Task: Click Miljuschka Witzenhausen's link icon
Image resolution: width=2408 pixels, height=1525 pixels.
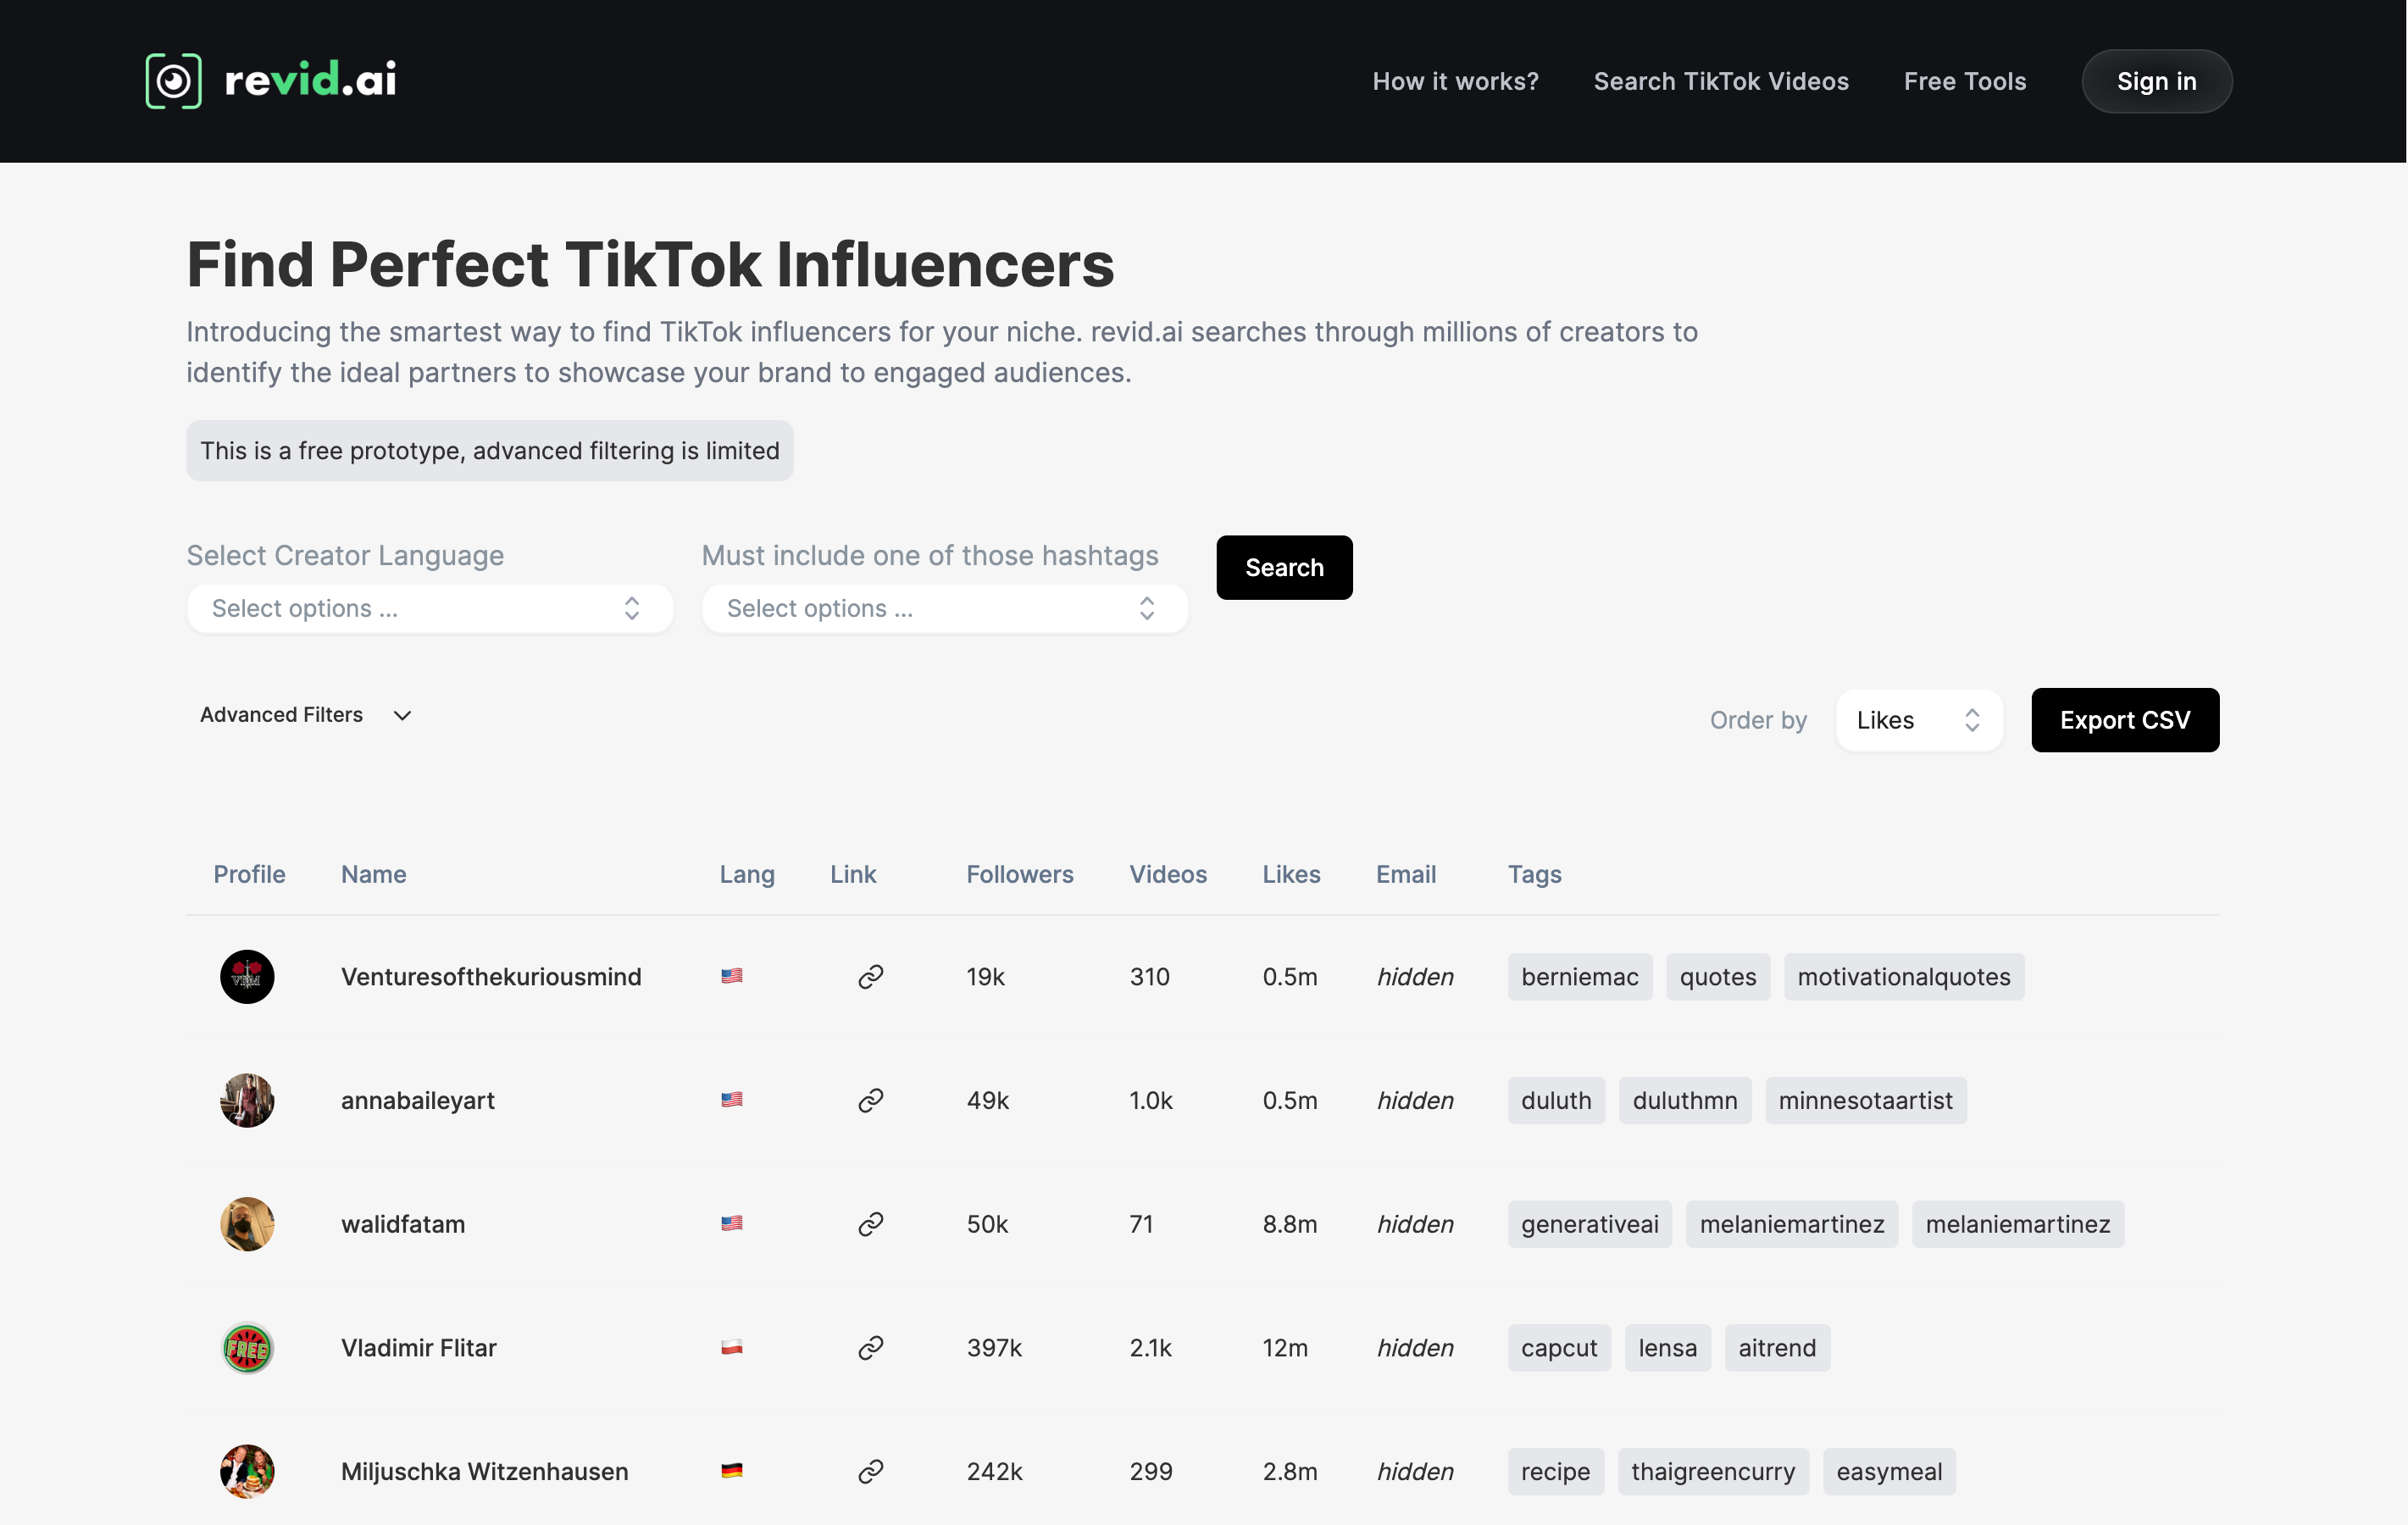Action: (870, 1471)
